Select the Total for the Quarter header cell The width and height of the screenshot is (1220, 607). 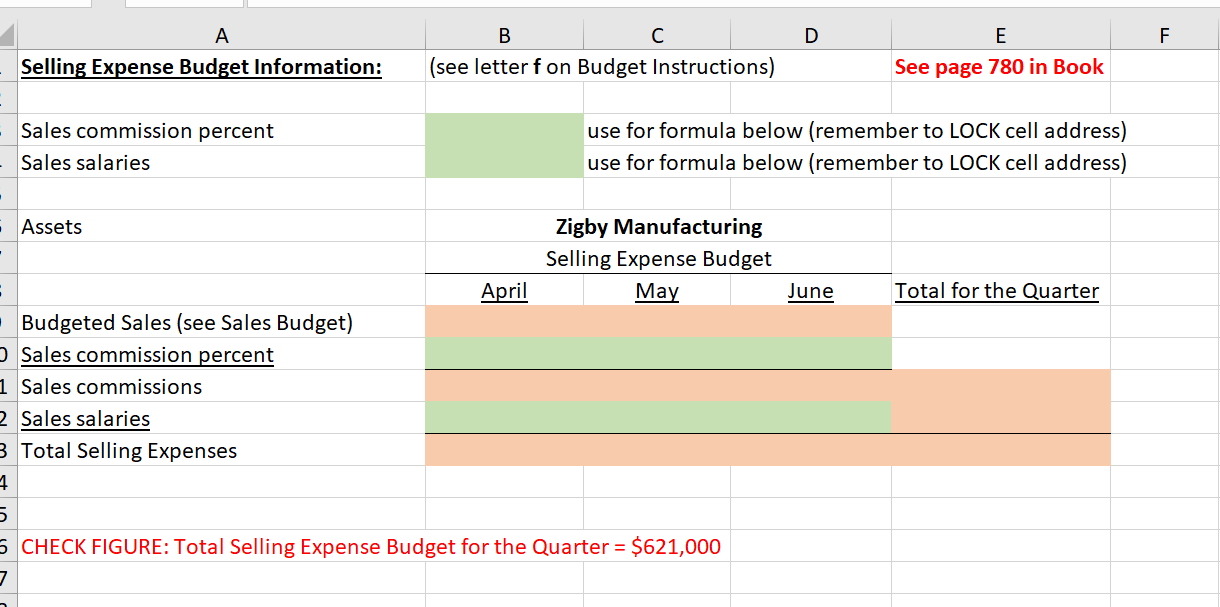click(x=996, y=290)
